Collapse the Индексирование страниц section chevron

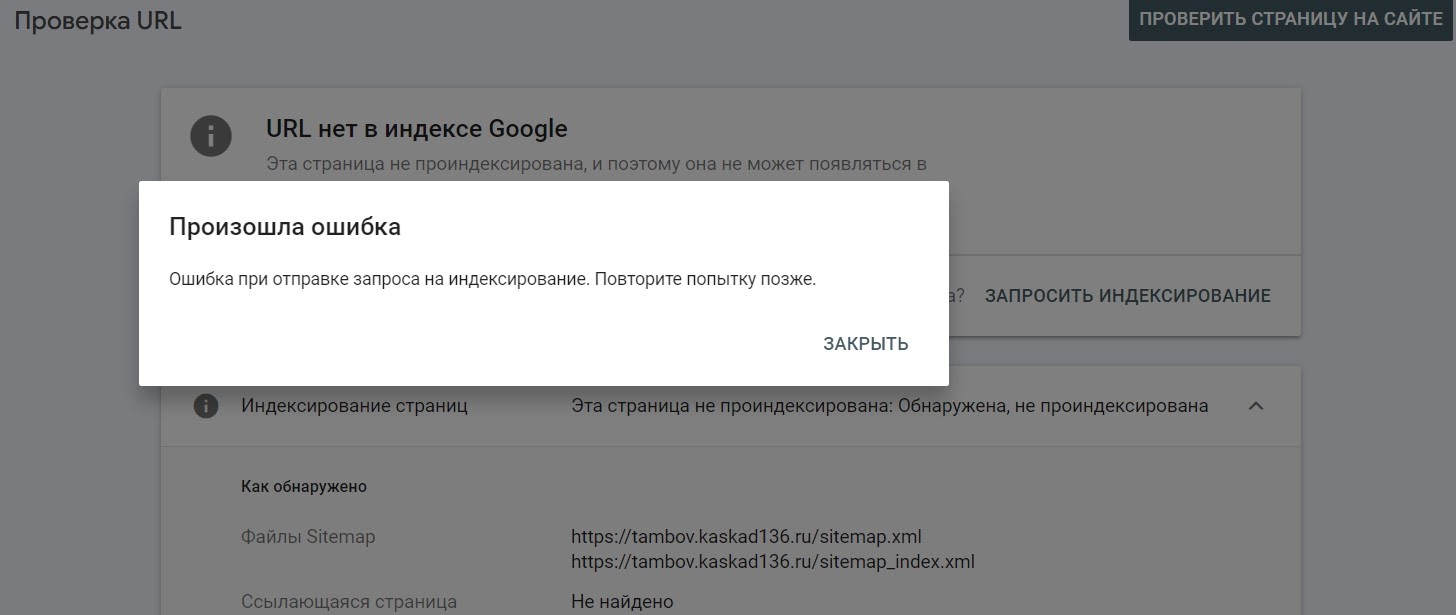click(1257, 406)
